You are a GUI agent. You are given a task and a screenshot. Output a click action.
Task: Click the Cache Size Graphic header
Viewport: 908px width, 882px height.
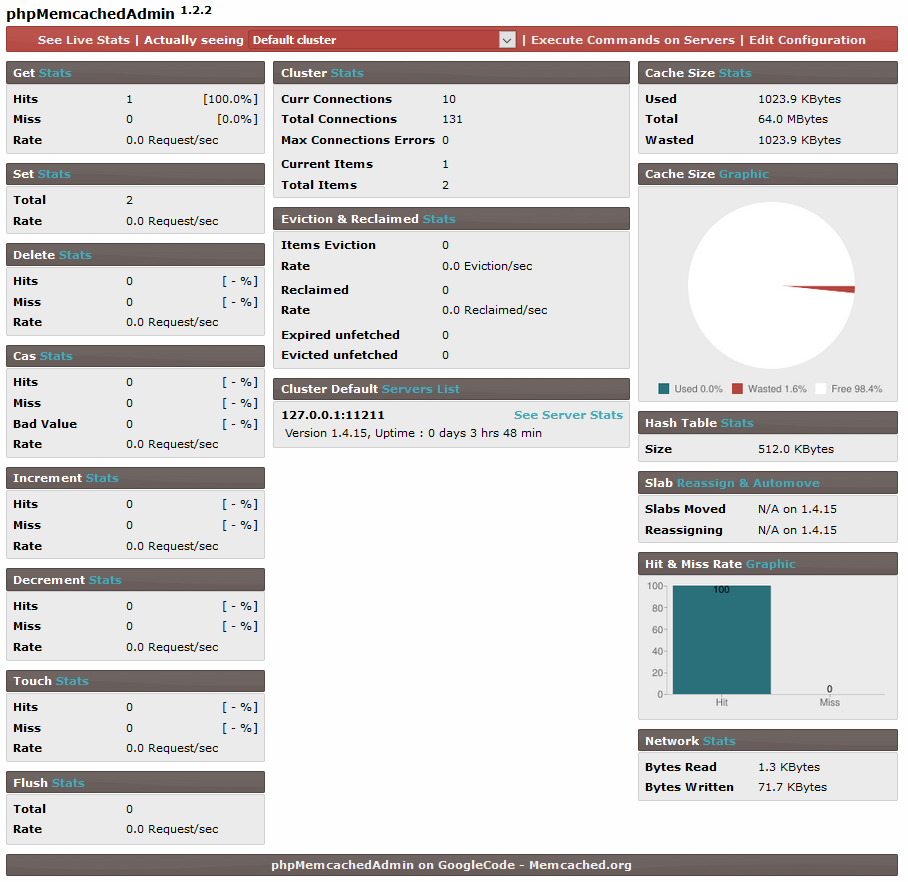pyautogui.click(x=767, y=174)
